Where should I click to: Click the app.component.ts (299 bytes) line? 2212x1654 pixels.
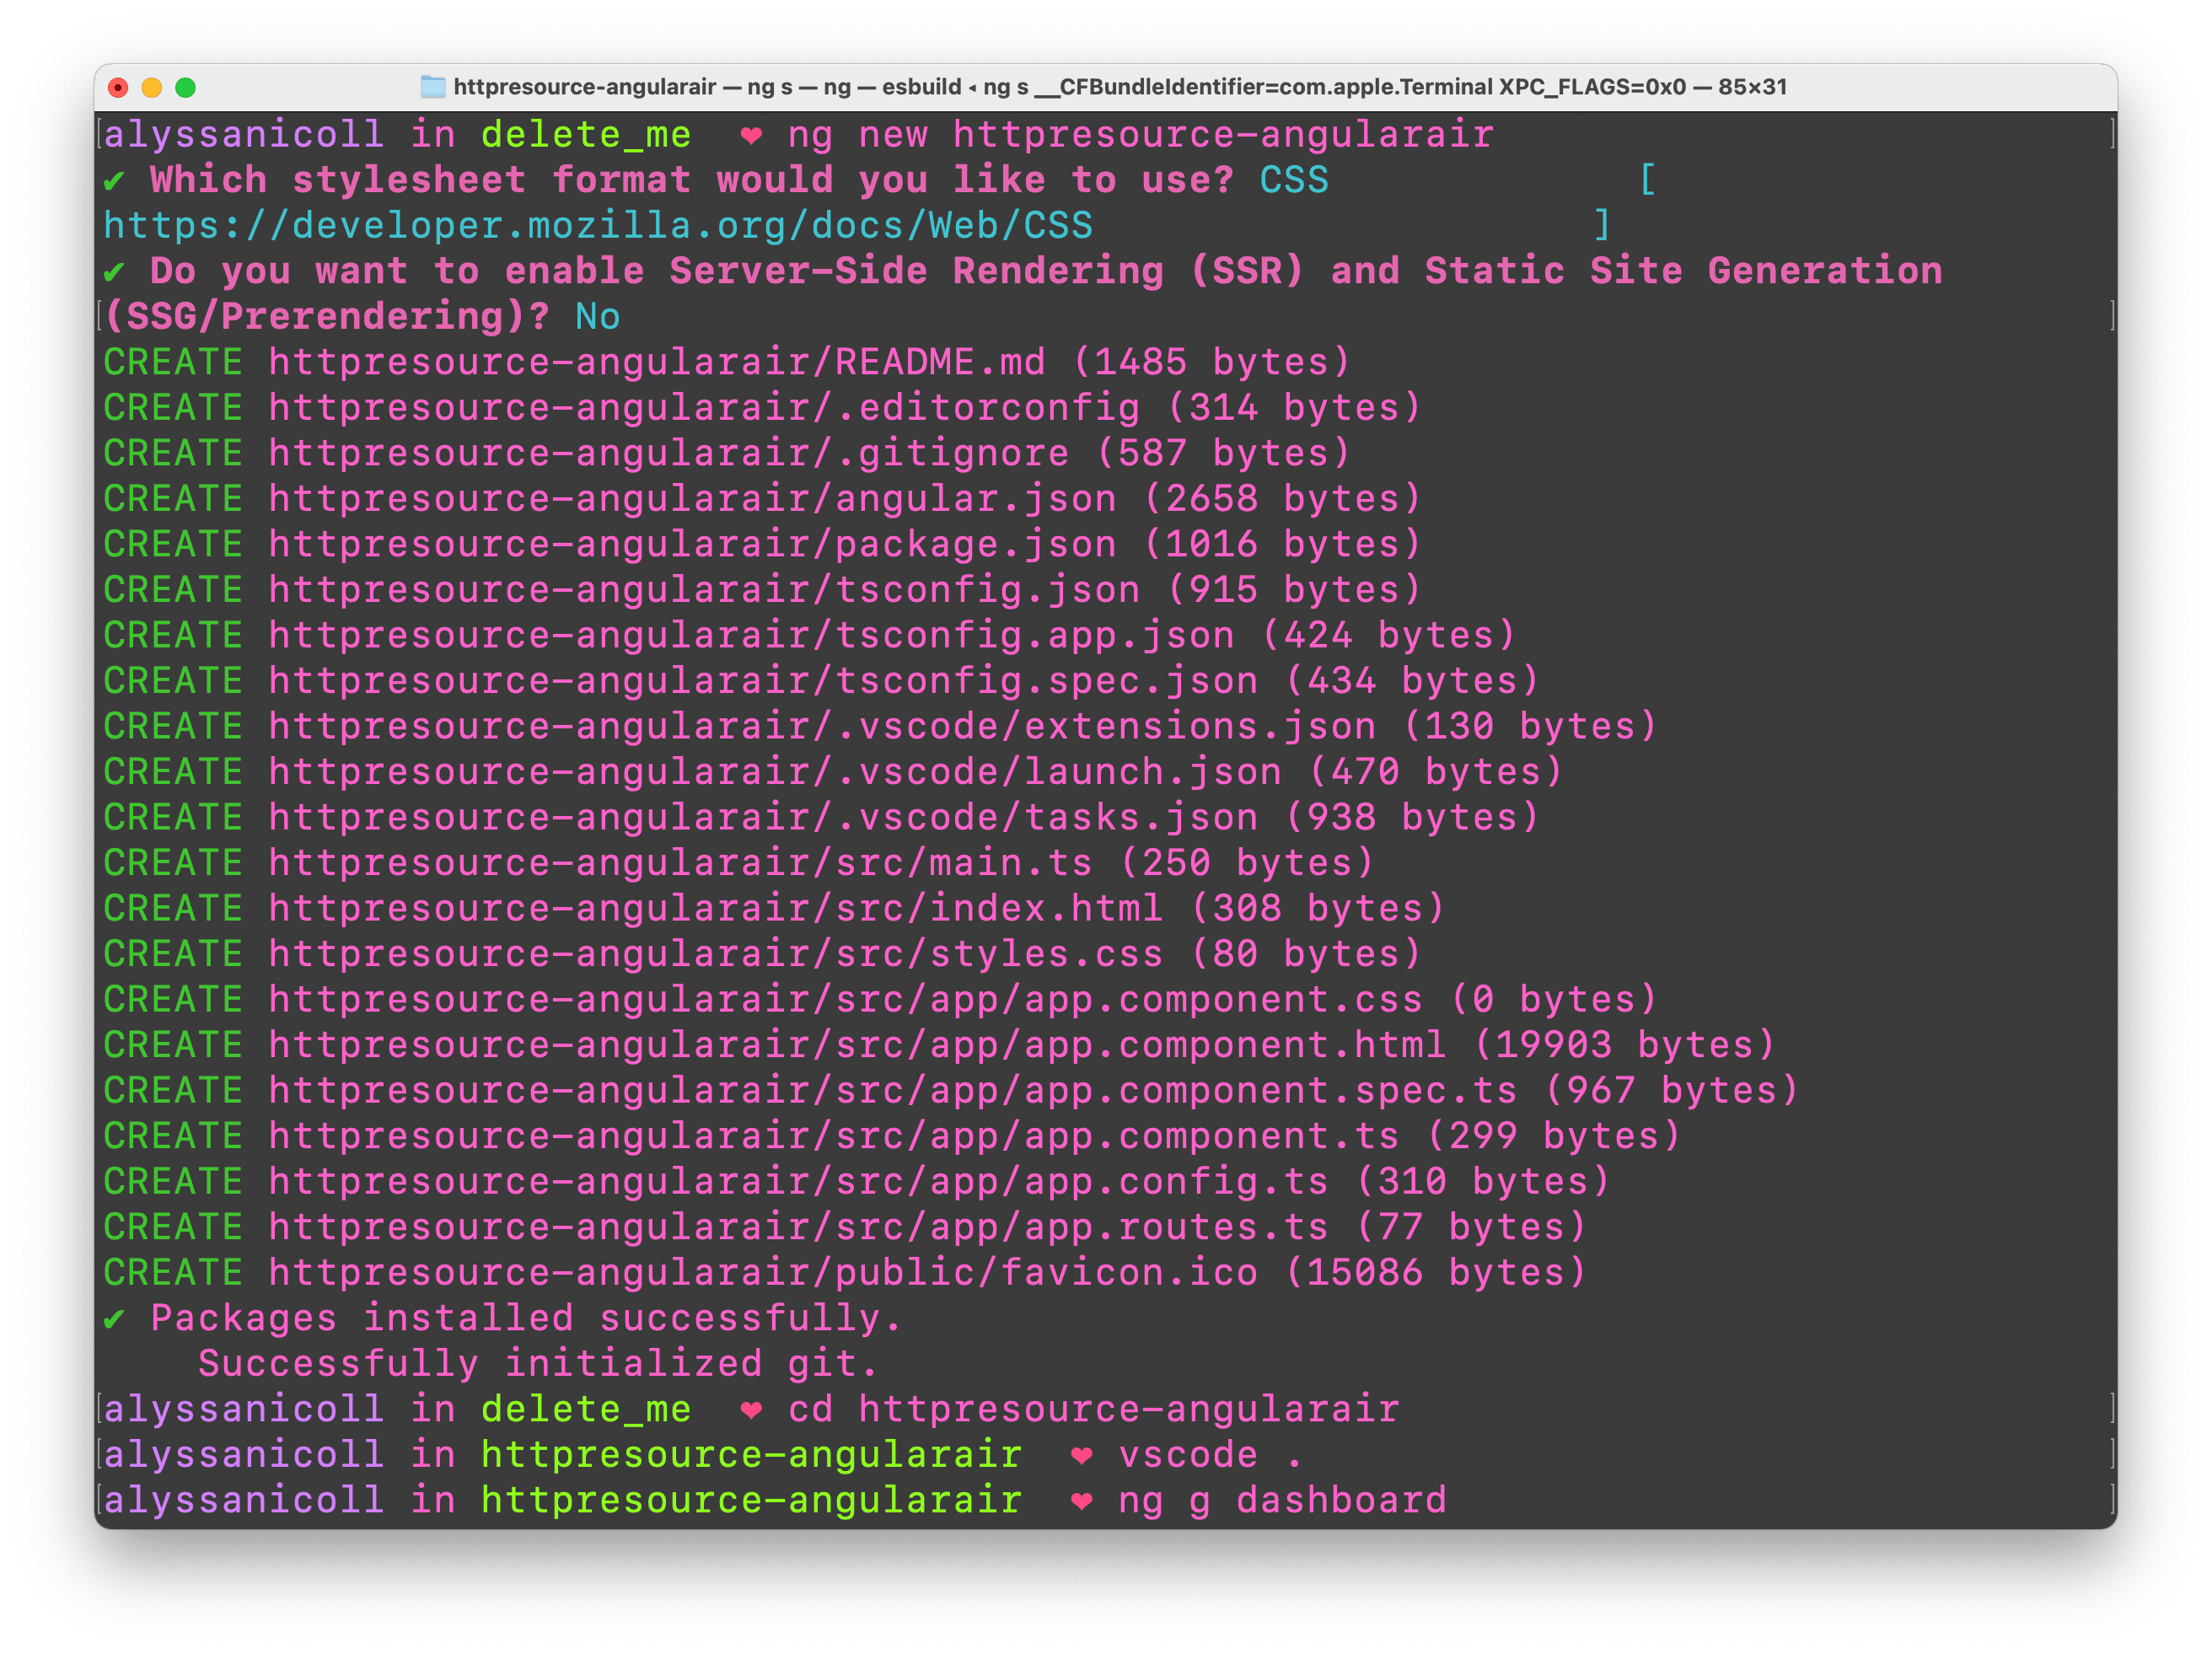[892, 1135]
